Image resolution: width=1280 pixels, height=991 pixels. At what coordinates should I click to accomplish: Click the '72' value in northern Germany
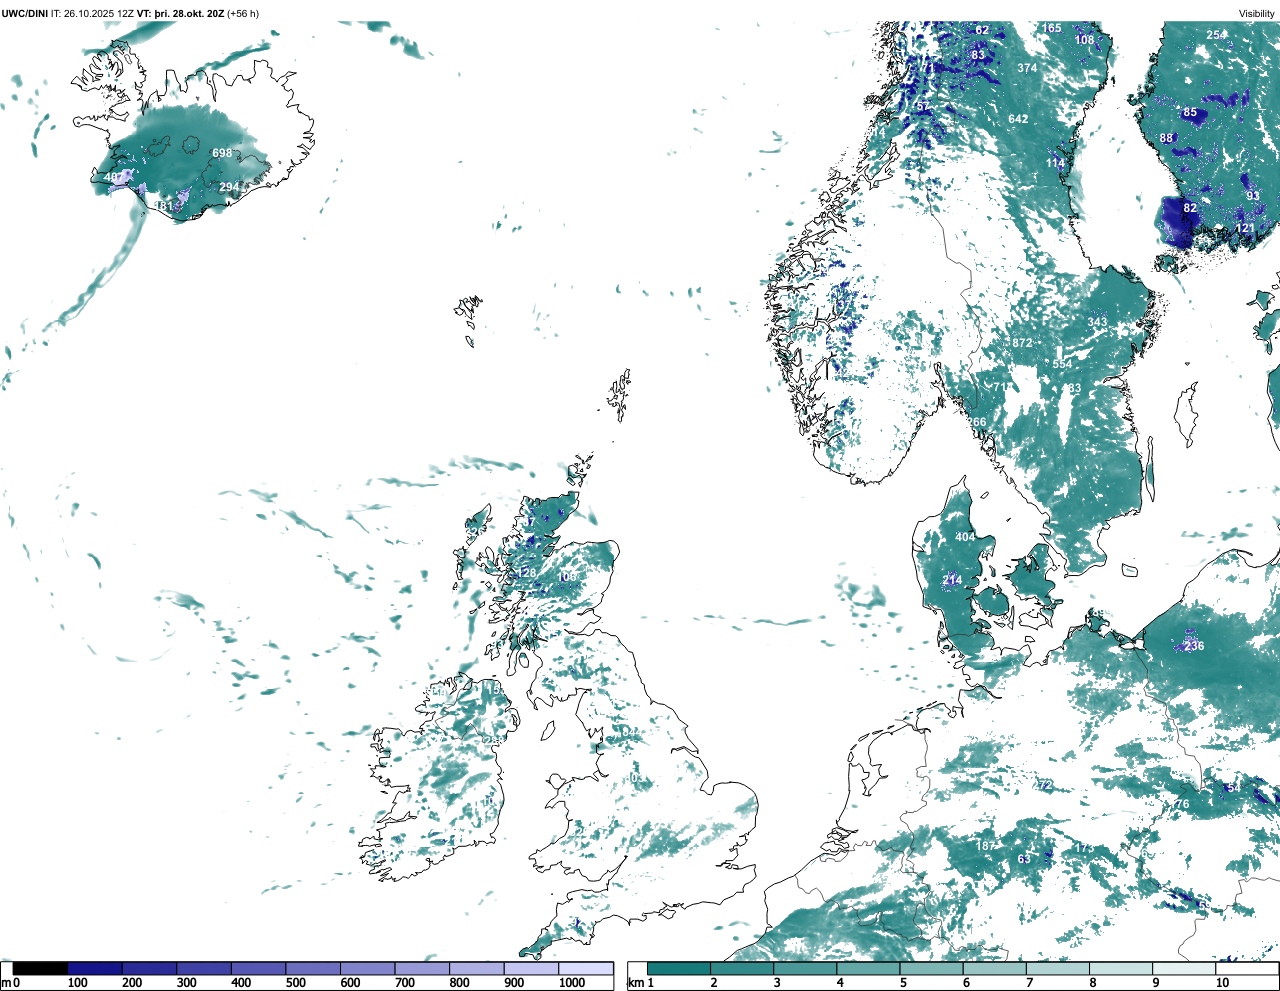click(x=1045, y=785)
